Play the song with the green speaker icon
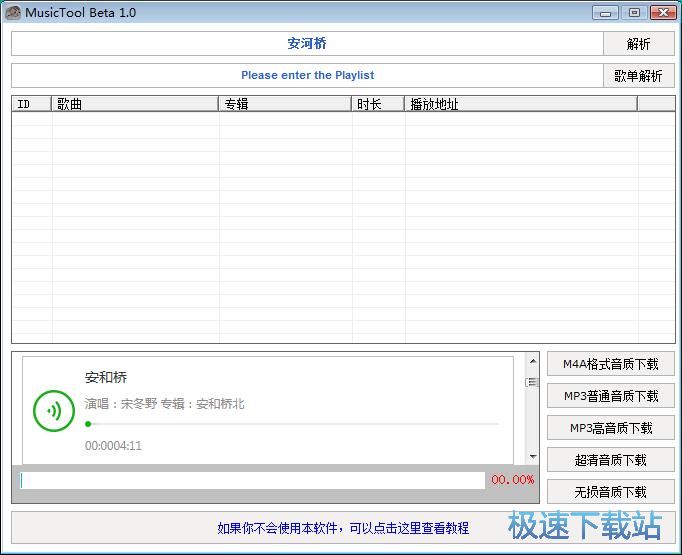This screenshot has height=555, width=682. coord(54,411)
